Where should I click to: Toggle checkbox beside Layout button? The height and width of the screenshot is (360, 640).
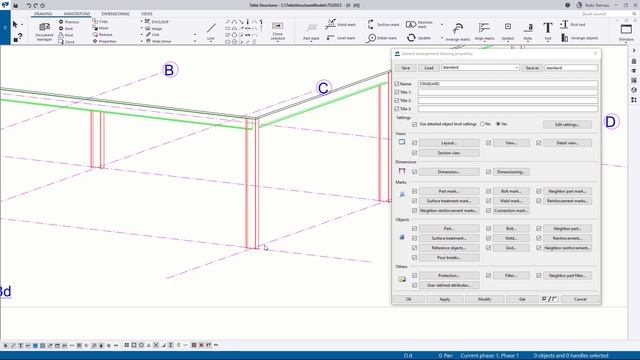click(414, 143)
